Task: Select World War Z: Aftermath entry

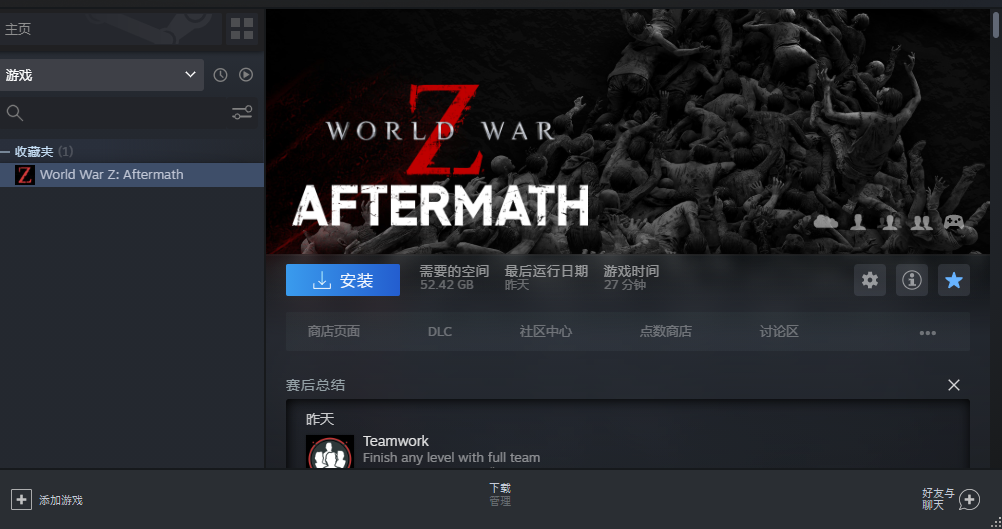Action: pos(132,175)
